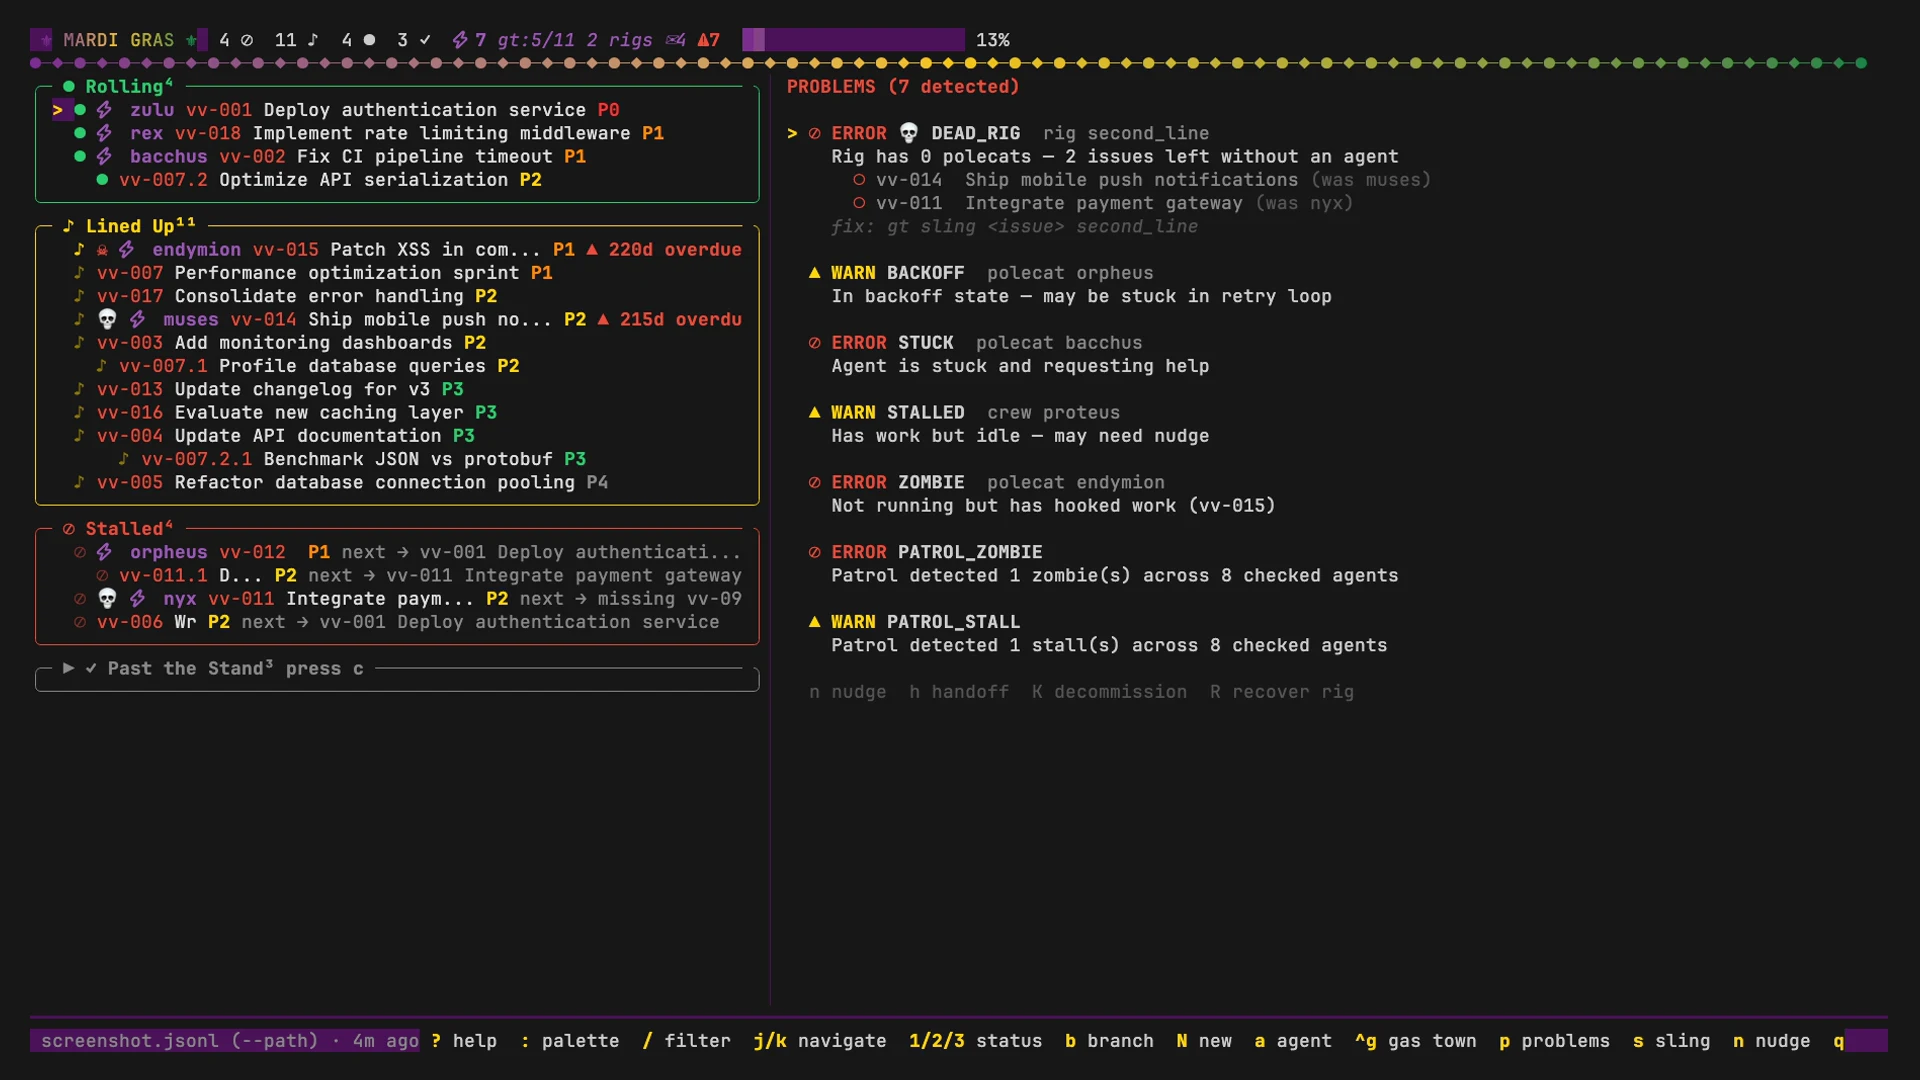Click the red overdue triangle on endymion vv-015 row
Image resolution: width=1920 pixels, height=1080 pixels.
coord(592,249)
